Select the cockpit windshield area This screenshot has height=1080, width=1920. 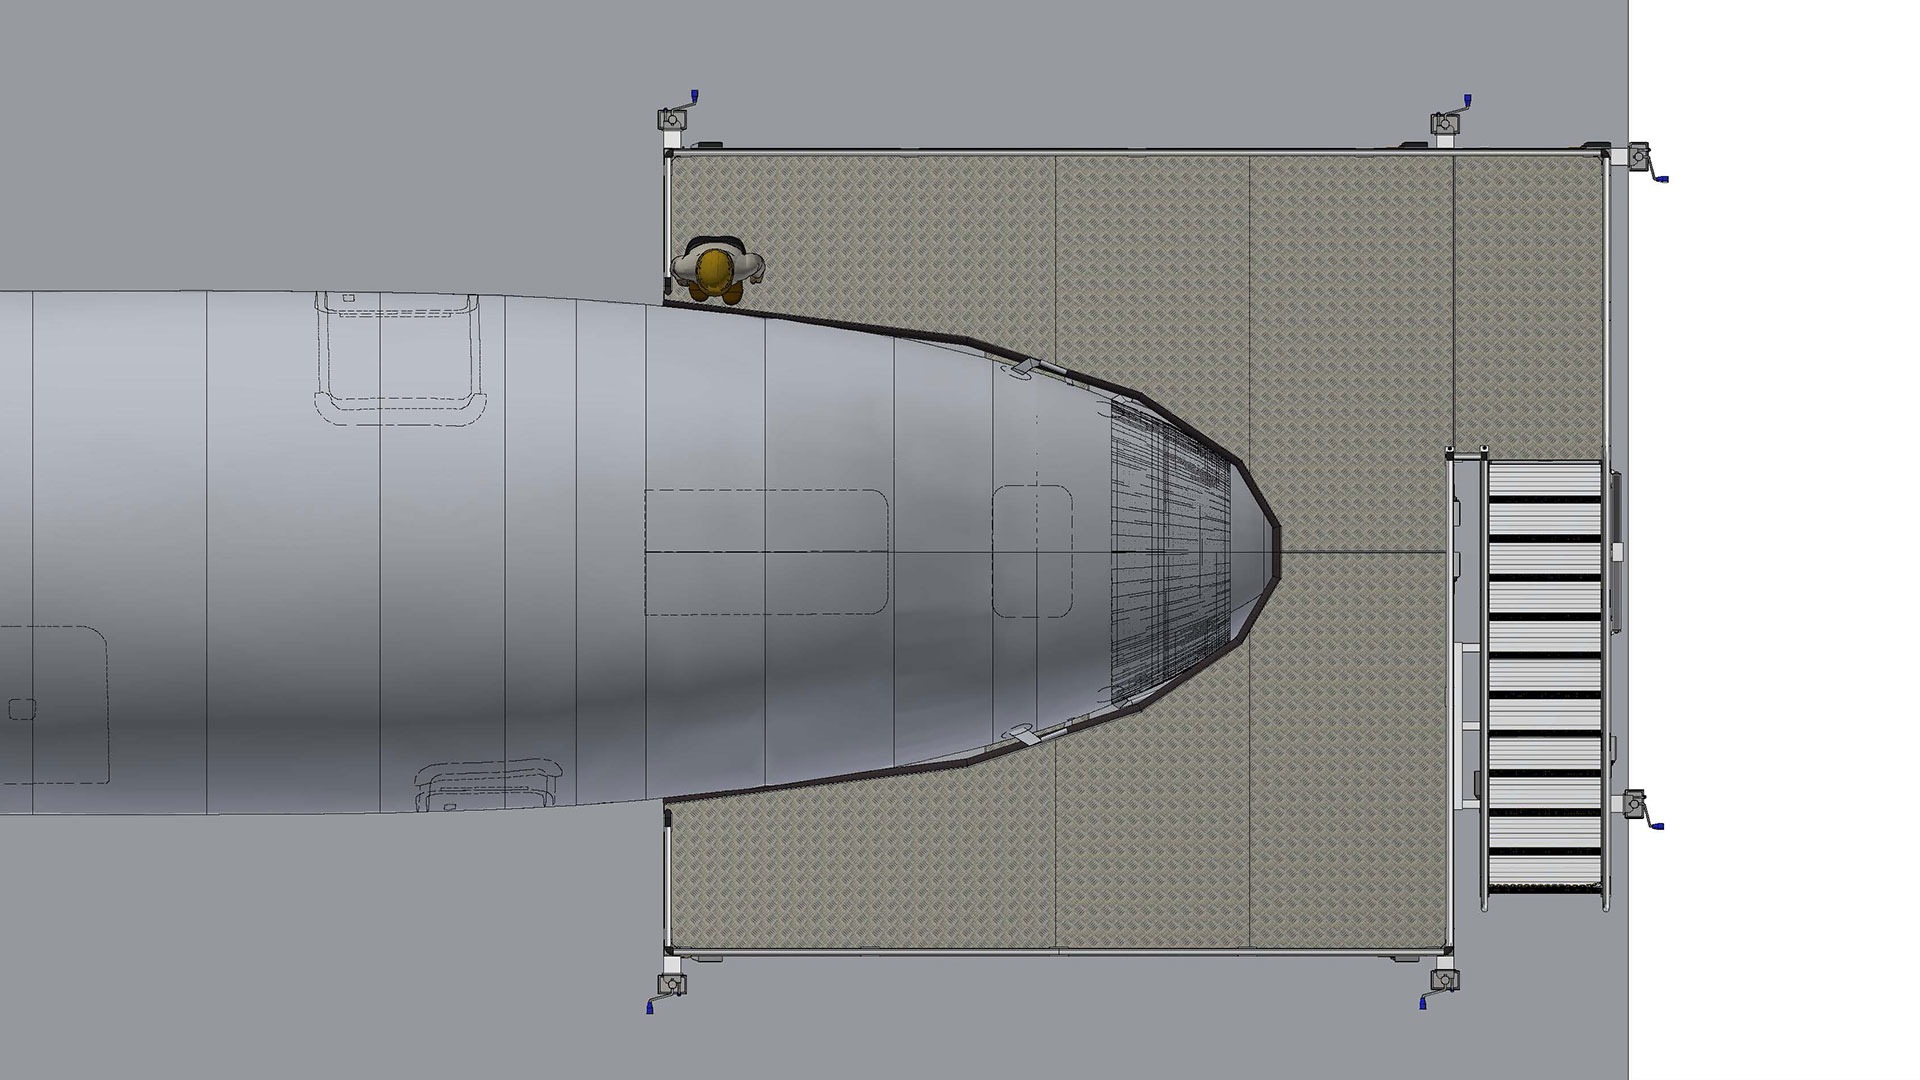1170,550
